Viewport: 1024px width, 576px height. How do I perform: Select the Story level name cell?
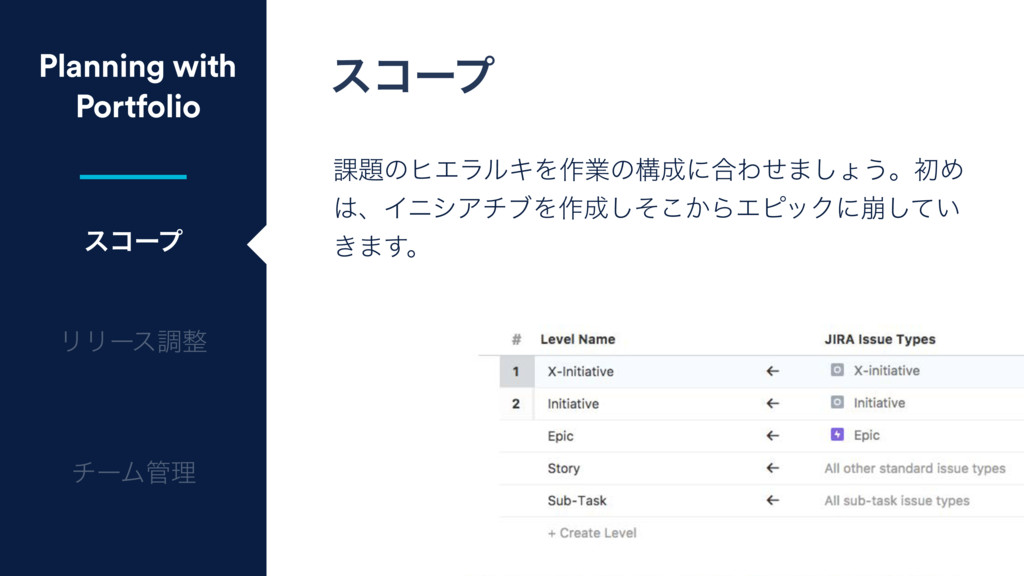[x=564, y=468]
